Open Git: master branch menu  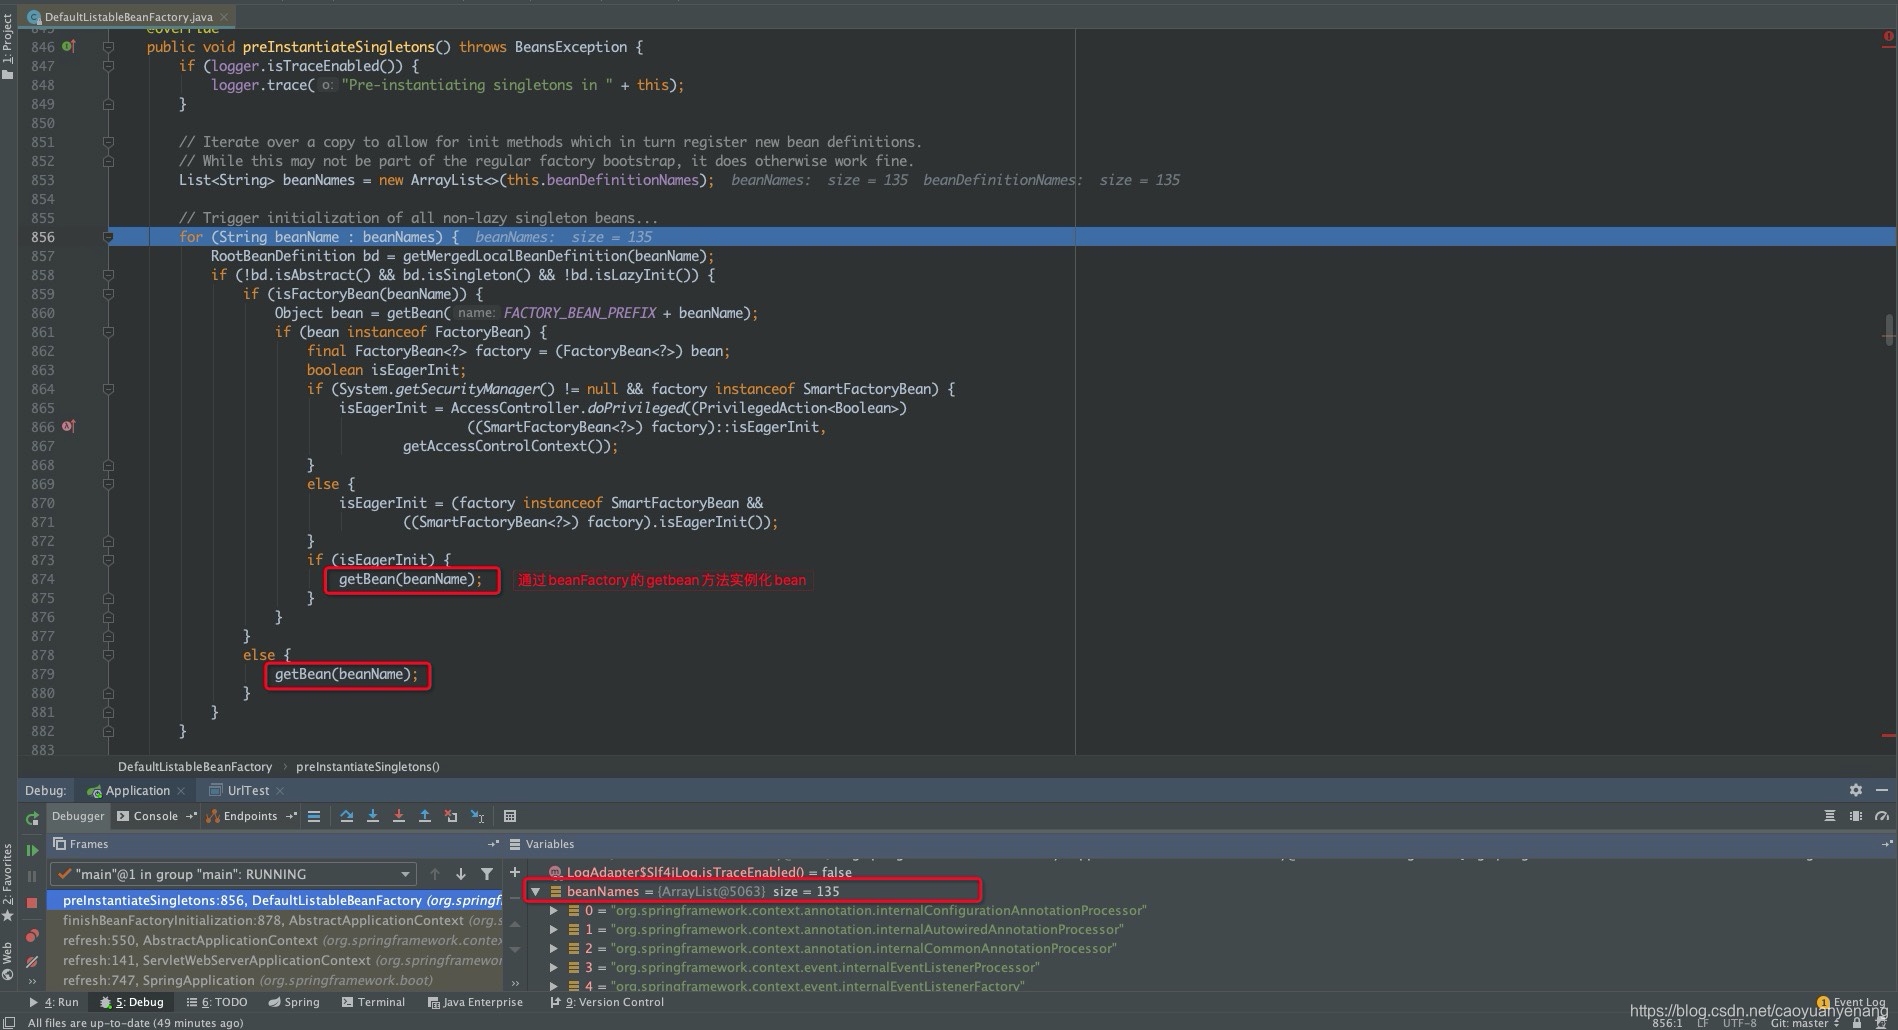(x=1805, y=1023)
